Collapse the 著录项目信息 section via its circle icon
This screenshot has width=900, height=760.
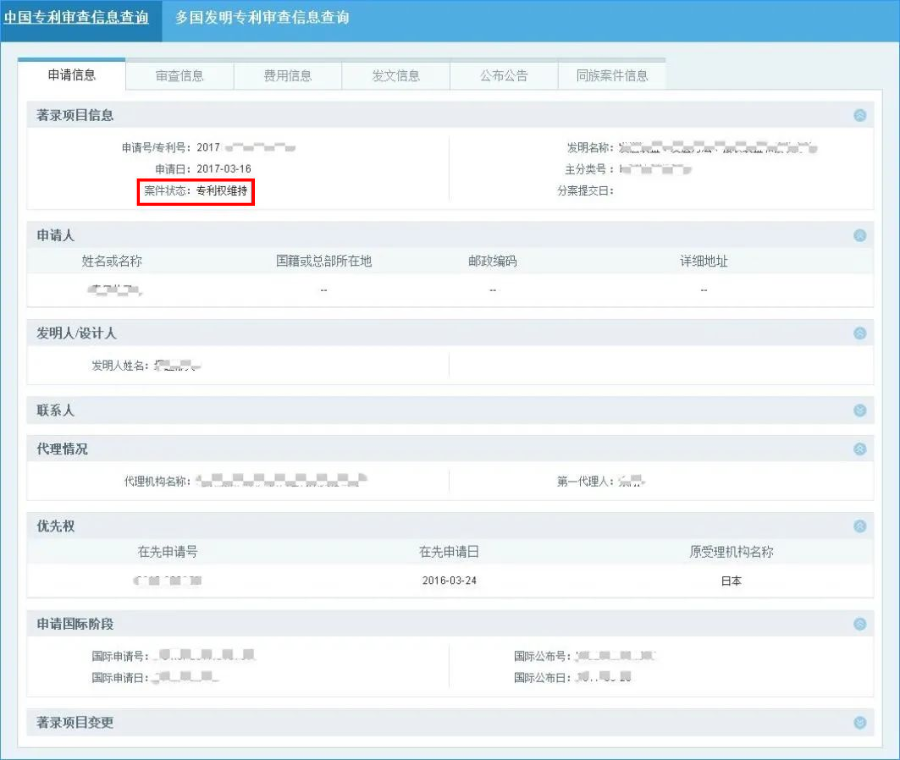click(861, 115)
